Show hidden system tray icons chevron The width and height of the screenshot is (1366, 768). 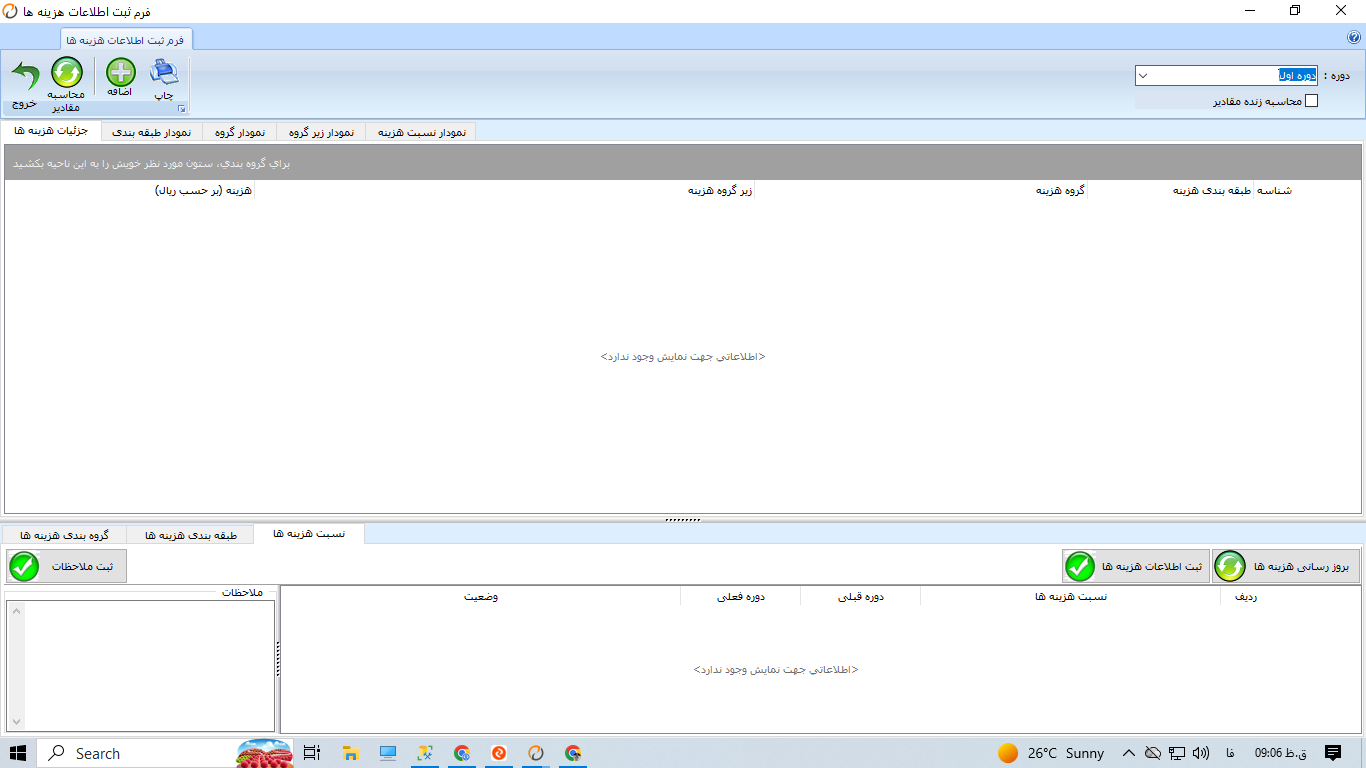pos(1128,753)
